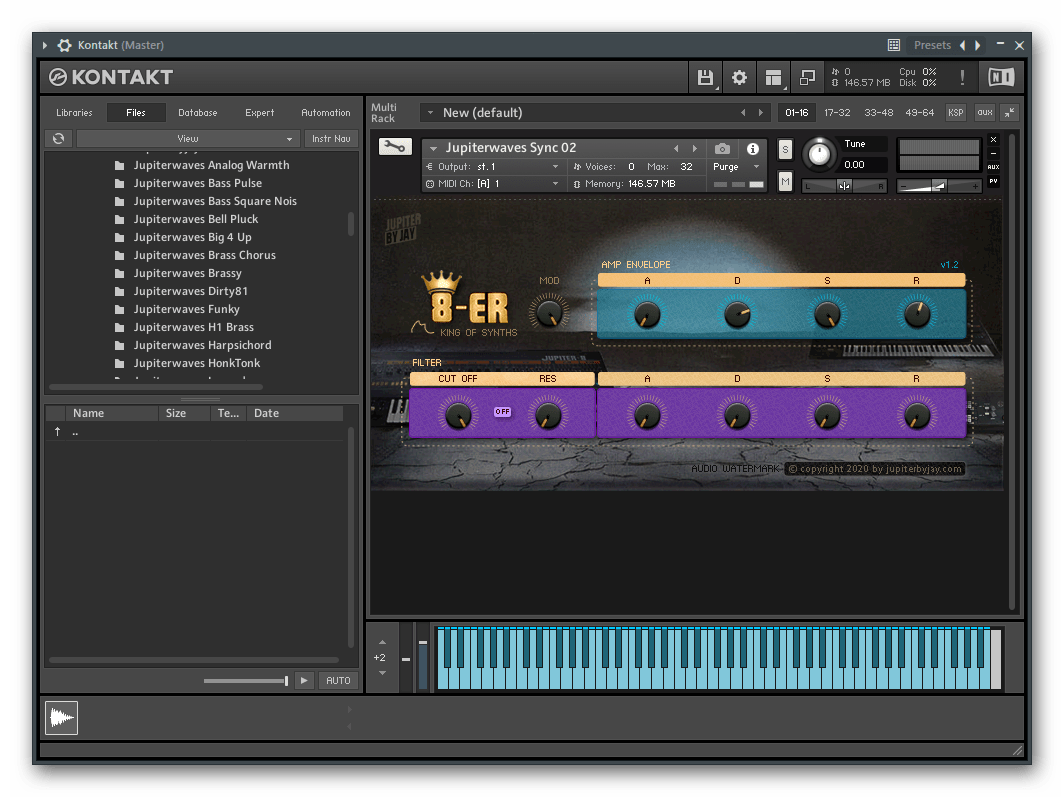This screenshot has width=1064, height=797.
Task: Open the View dropdown in the browser
Action: (x=188, y=138)
